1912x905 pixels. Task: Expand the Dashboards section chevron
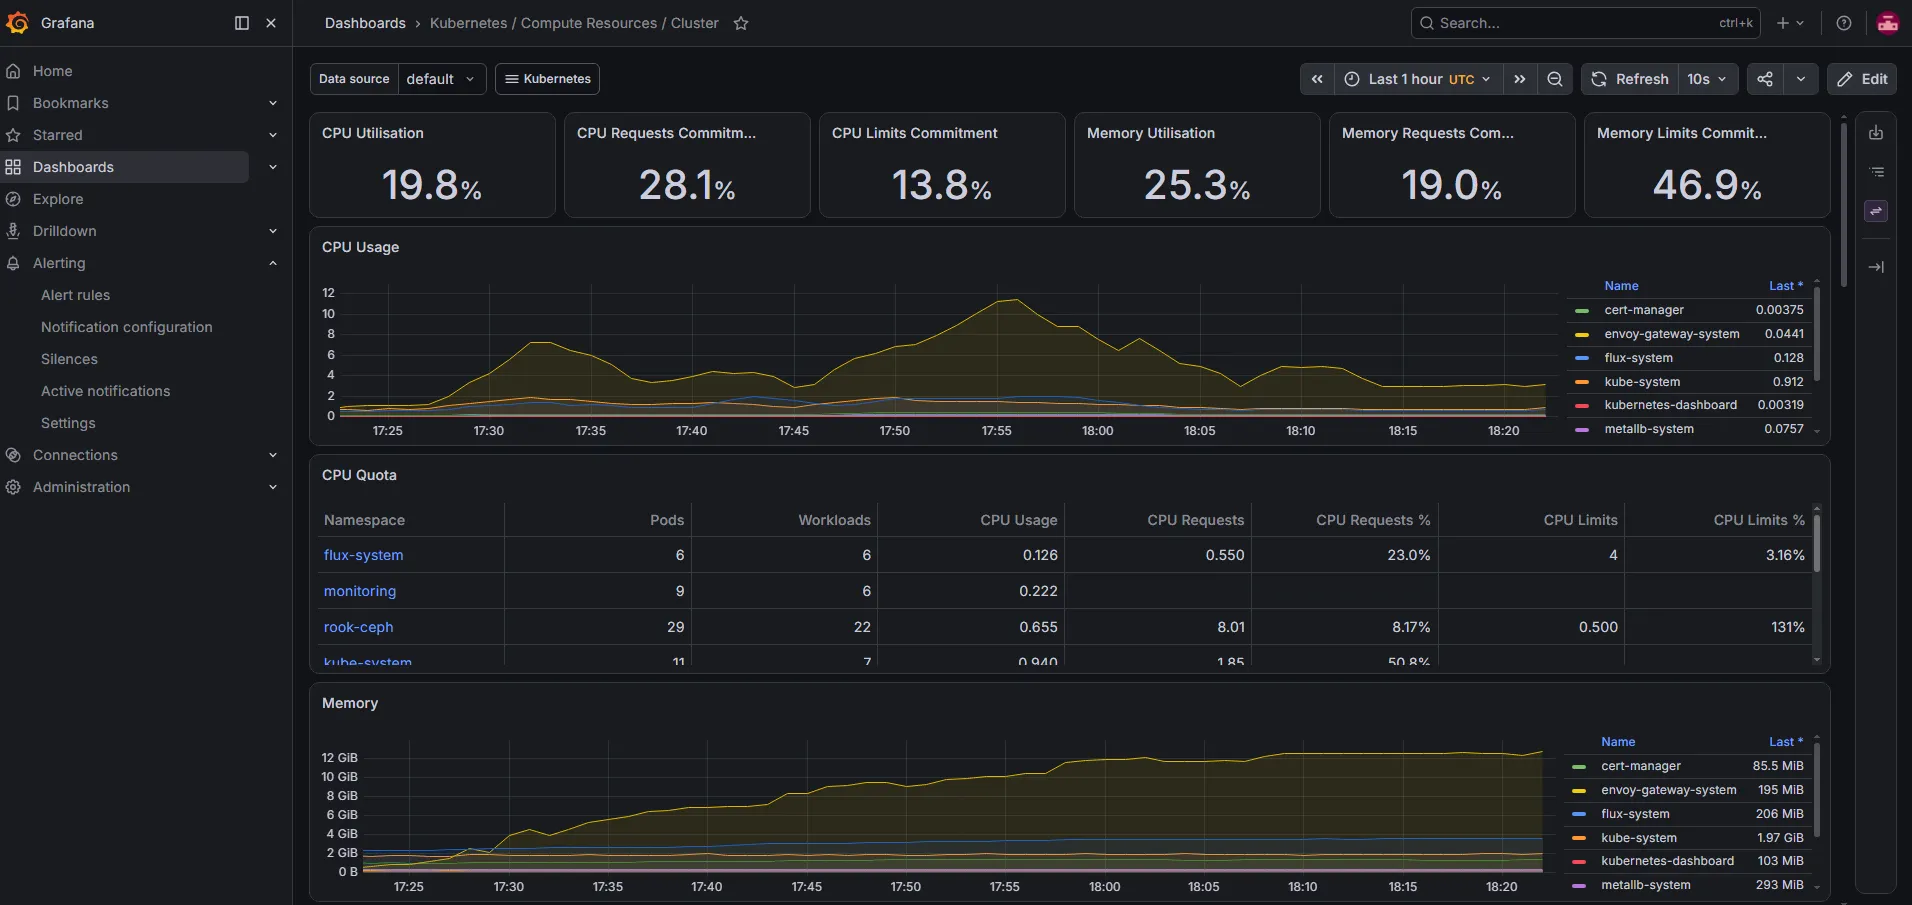(x=273, y=167)
